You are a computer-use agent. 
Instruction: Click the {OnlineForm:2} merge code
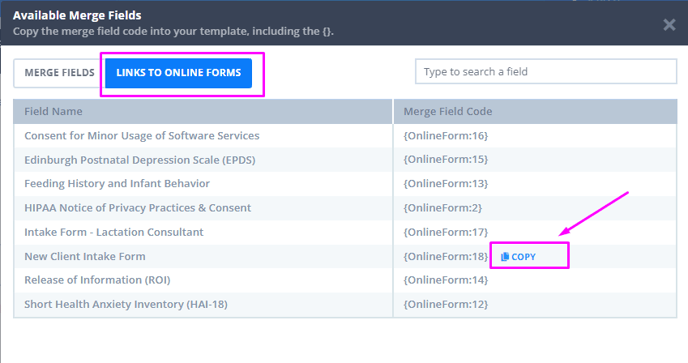(x=442, y=208)
